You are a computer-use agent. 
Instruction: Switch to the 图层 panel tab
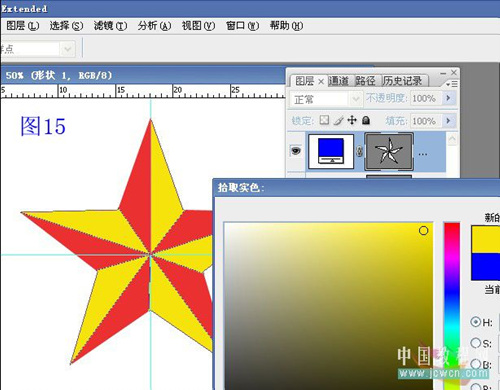click(x=304, y=81)
